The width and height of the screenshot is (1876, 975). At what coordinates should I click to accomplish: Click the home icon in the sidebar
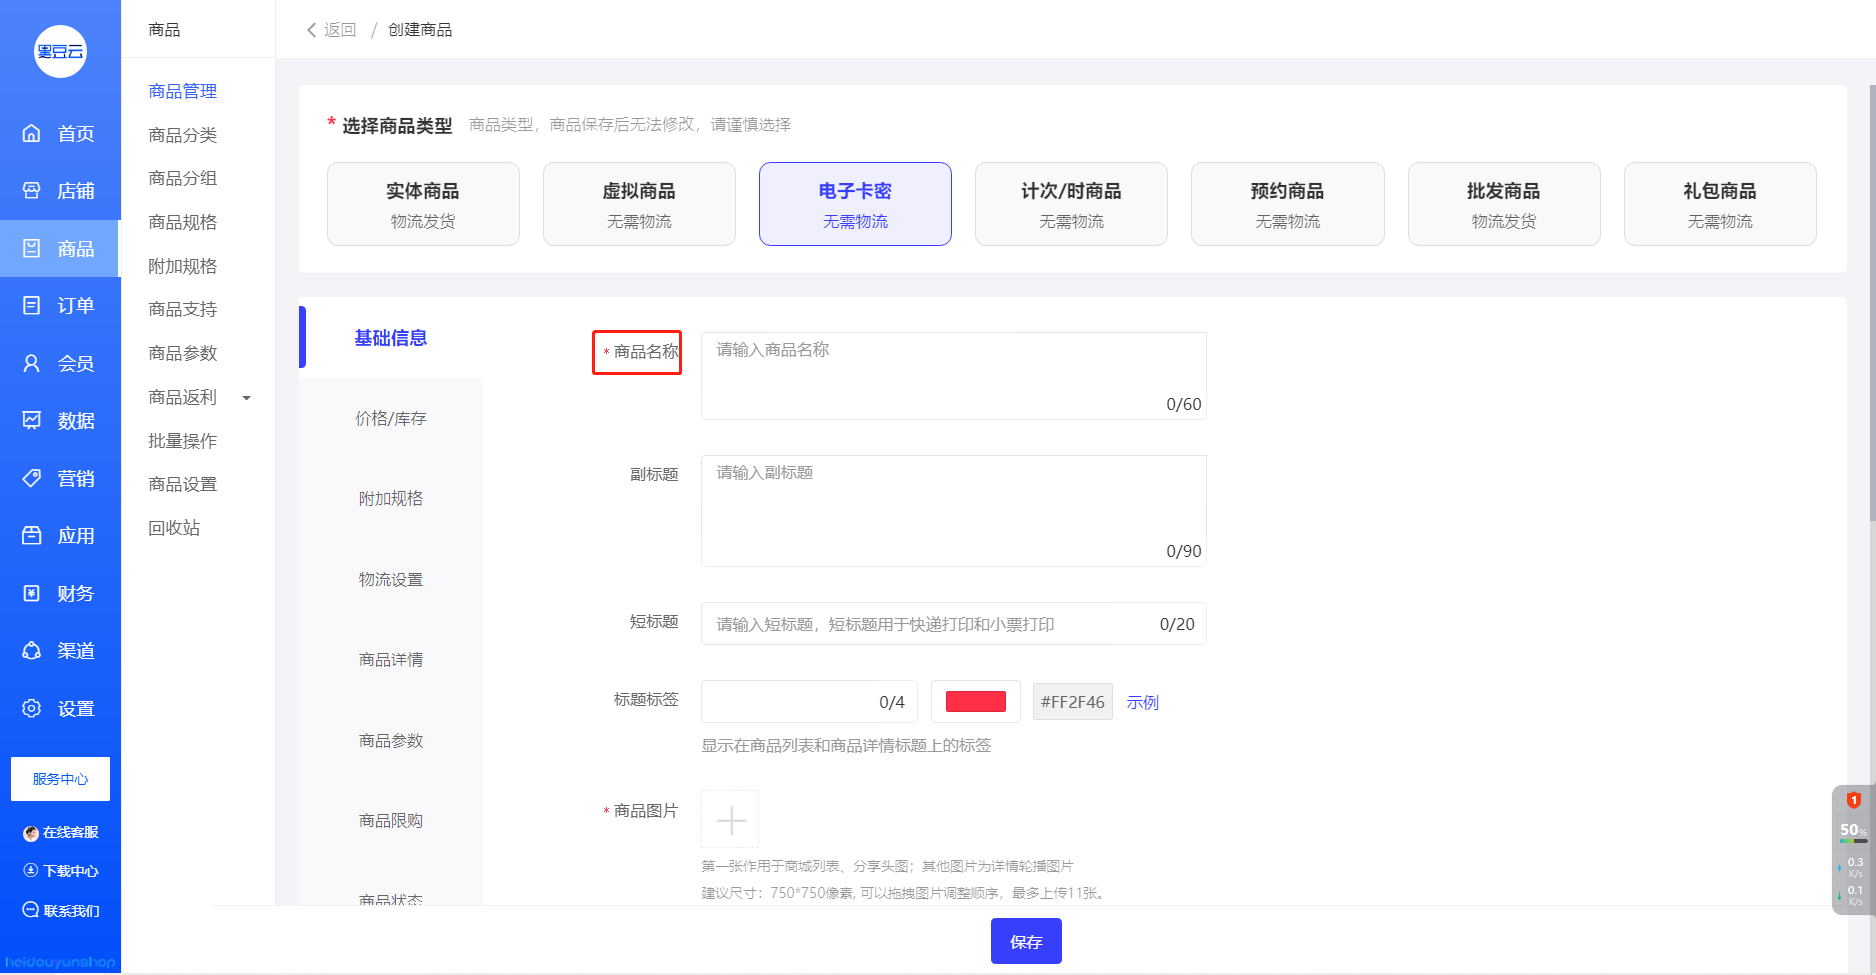click(x=32, y=133)
